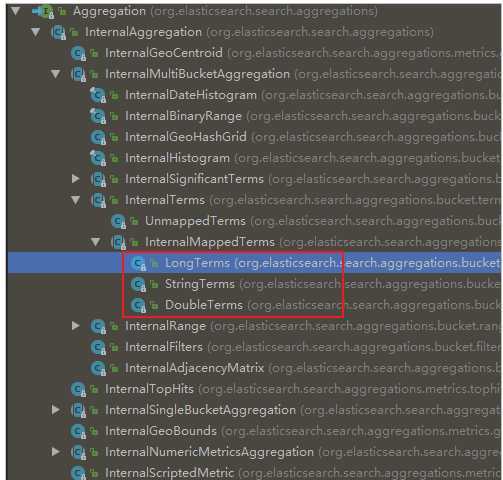
Task: Expand the InternalNumericMetricsAggregation node
Action: coord(56,452)
